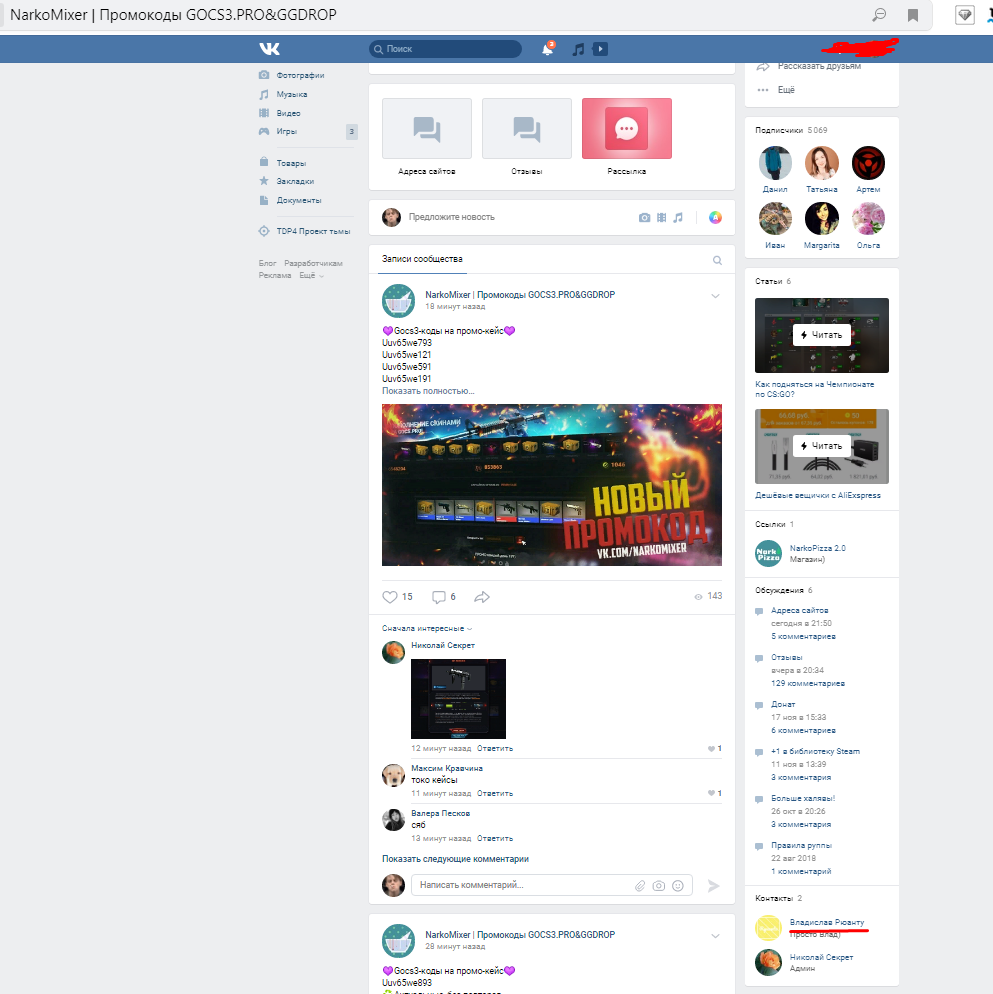This screenshot has height=994, width=993.
Task: Click the video play icon in header
Action: coord(600,49)
